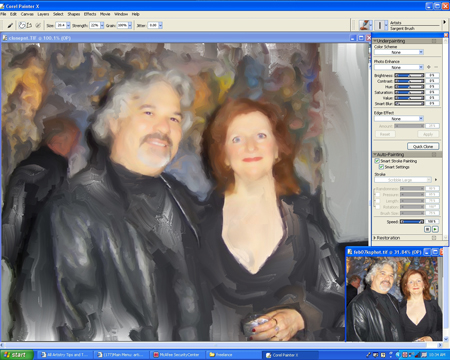Click the Quick Clone button

[x=423, y=146]
